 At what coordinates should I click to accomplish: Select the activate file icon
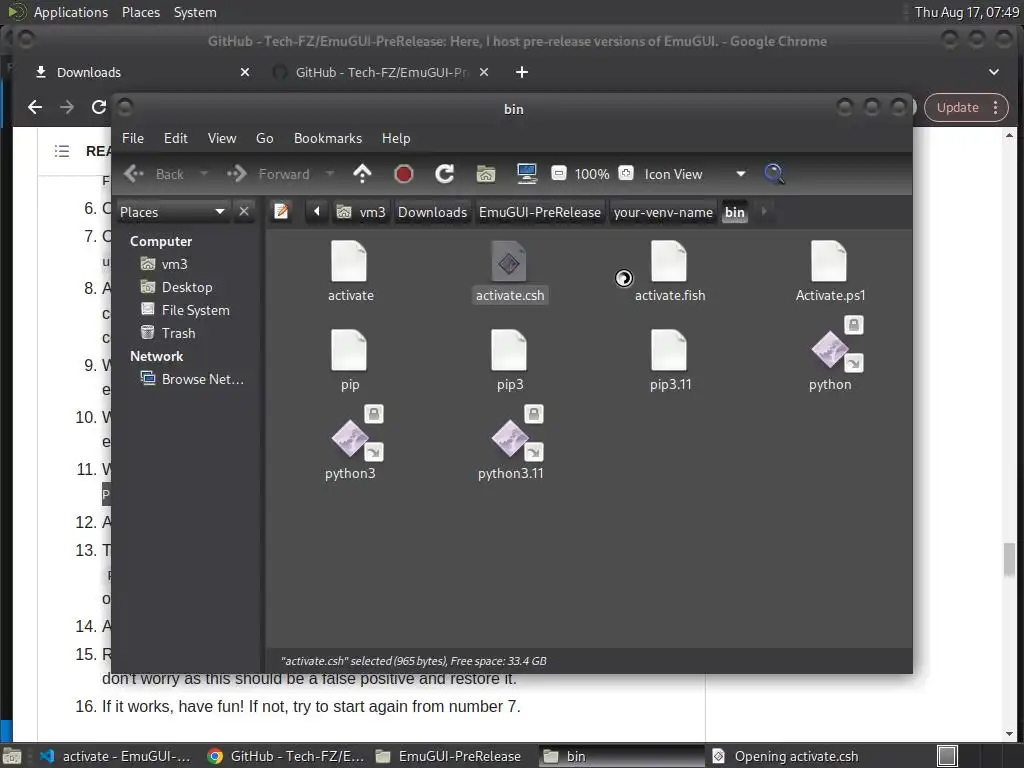(x=350, y=261)
